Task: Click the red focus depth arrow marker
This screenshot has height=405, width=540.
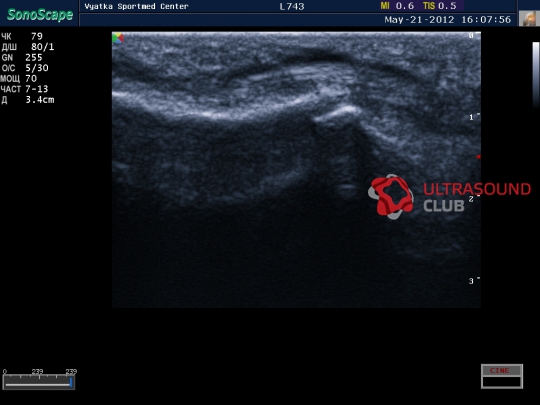Action: [x=478, y=157]
